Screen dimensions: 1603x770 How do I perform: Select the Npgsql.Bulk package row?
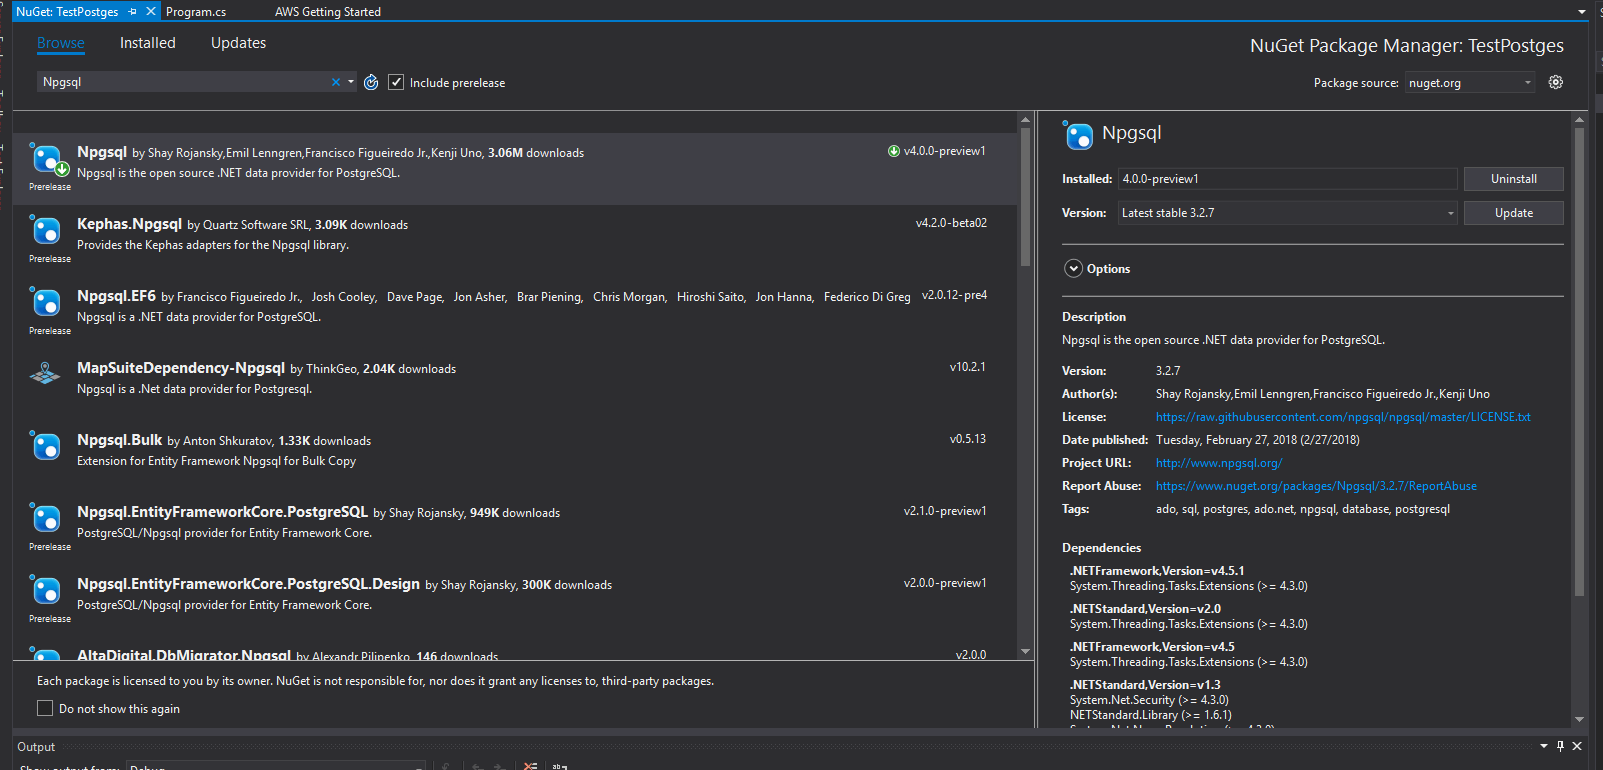(x=515, y=457)
